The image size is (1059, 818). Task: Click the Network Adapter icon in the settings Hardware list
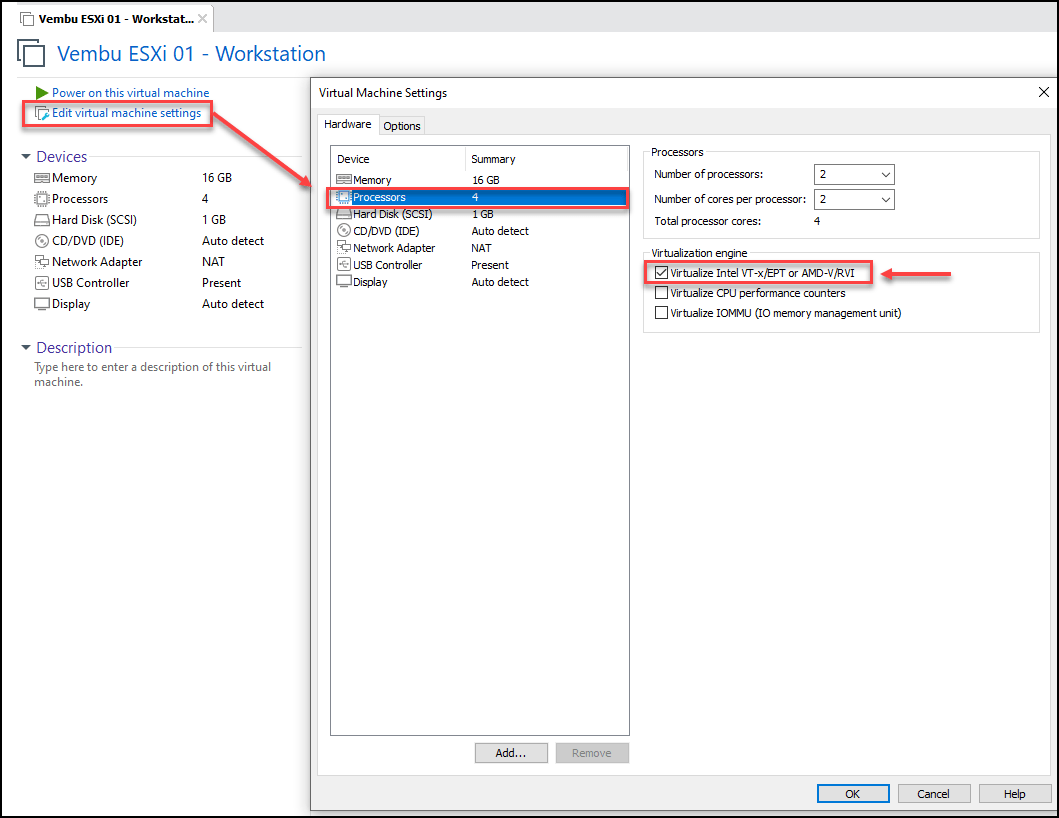344,248
